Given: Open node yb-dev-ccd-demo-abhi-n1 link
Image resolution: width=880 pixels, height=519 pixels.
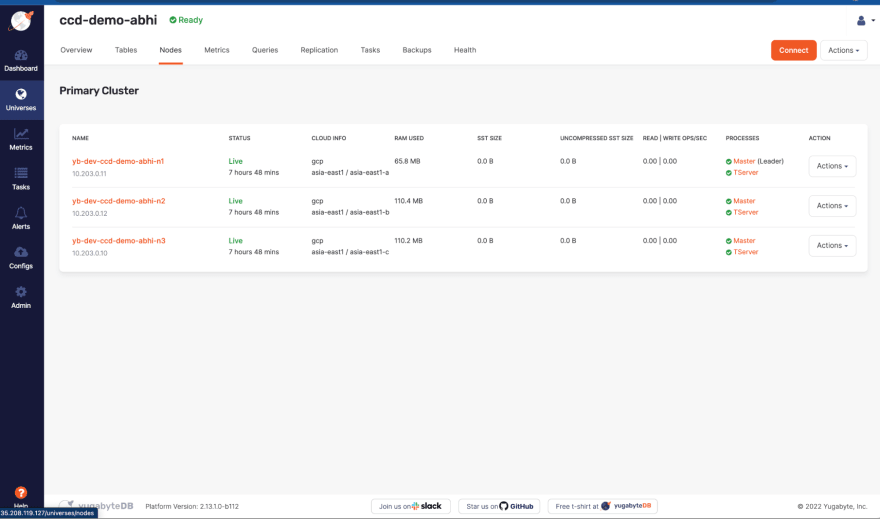Looking at the screenshot, I should (x=118, y=161).
